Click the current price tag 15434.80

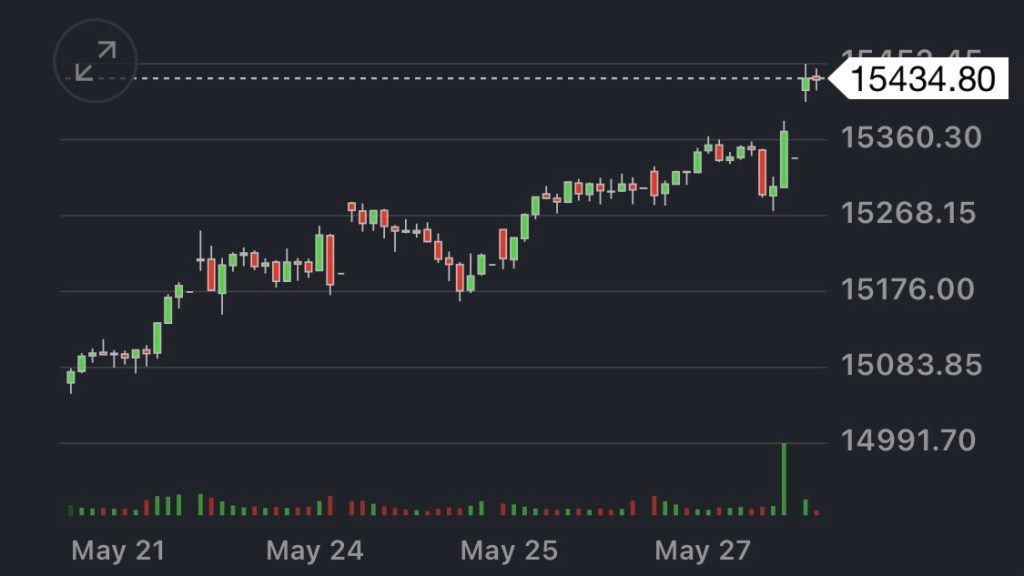coord(922,78)
